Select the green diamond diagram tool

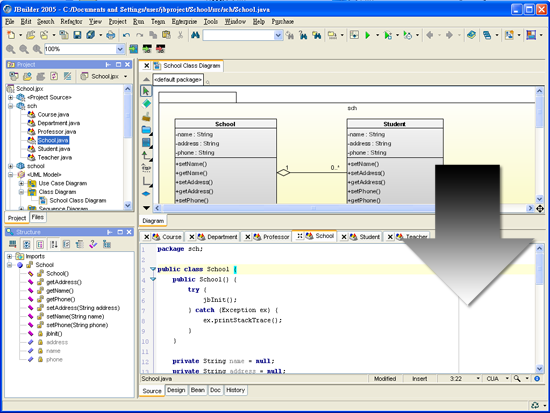(x=146, y=104)
